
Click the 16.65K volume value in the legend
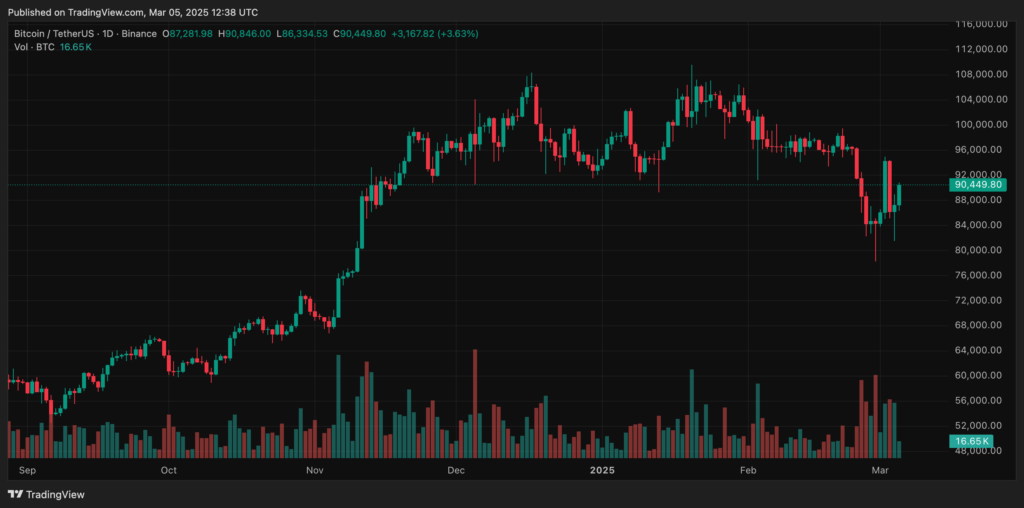point(78,47)
